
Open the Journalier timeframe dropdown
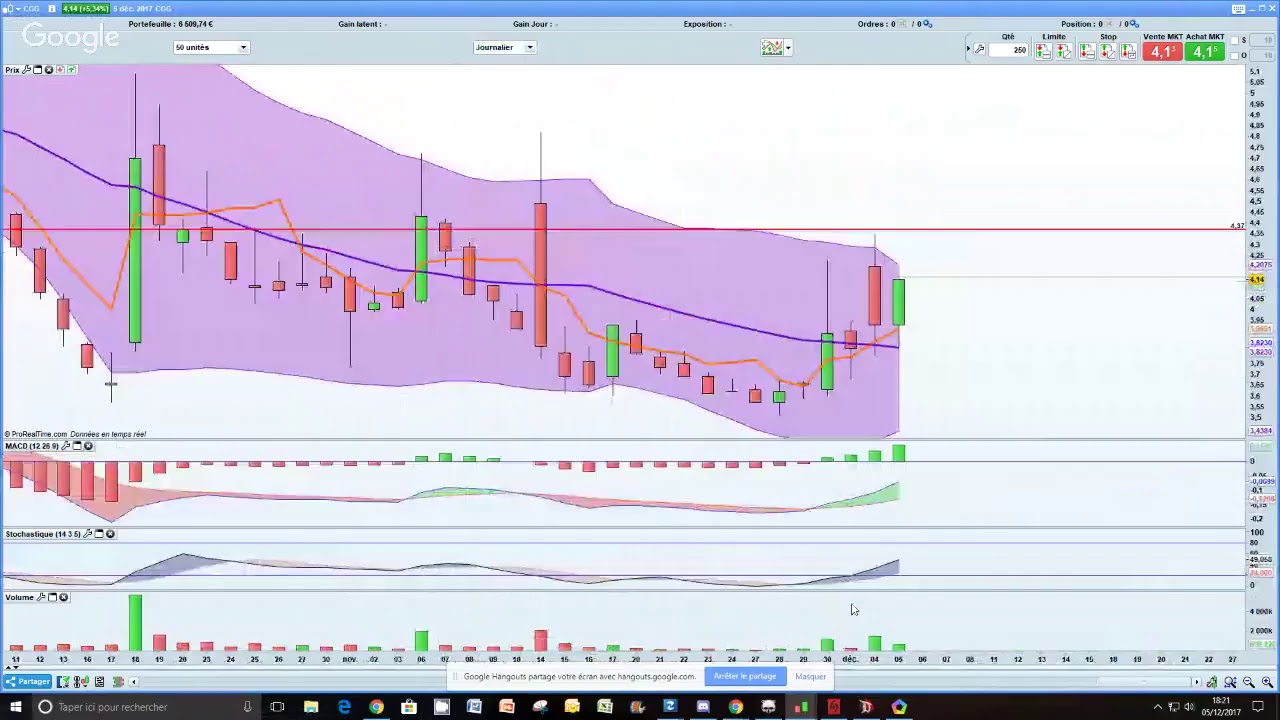tap(505, 47)
